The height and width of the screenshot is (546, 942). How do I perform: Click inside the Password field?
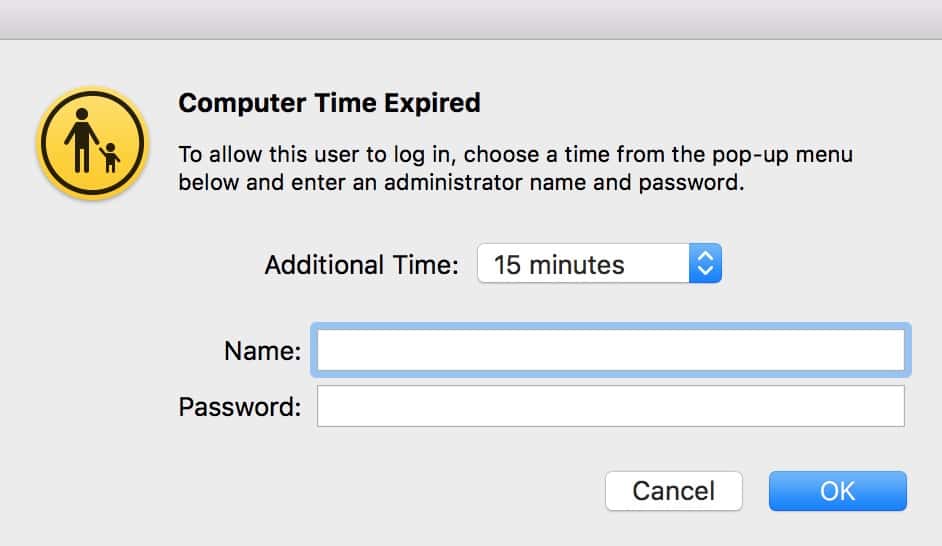coord(610,407)
